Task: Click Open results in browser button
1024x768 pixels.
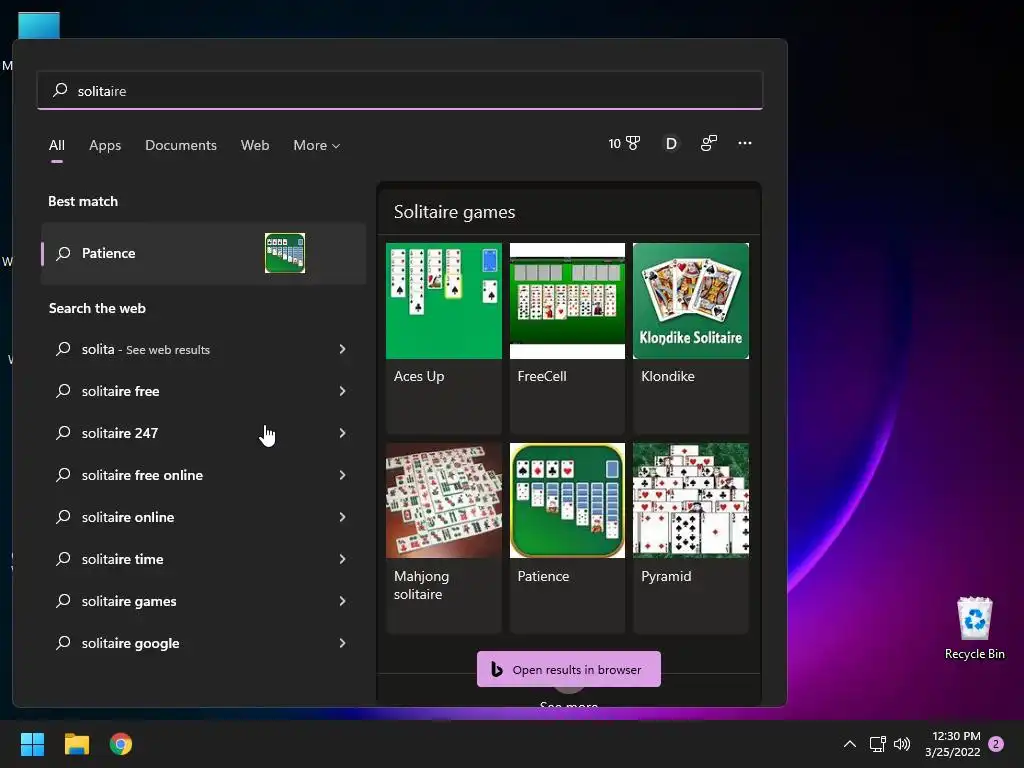Action: 569,669
